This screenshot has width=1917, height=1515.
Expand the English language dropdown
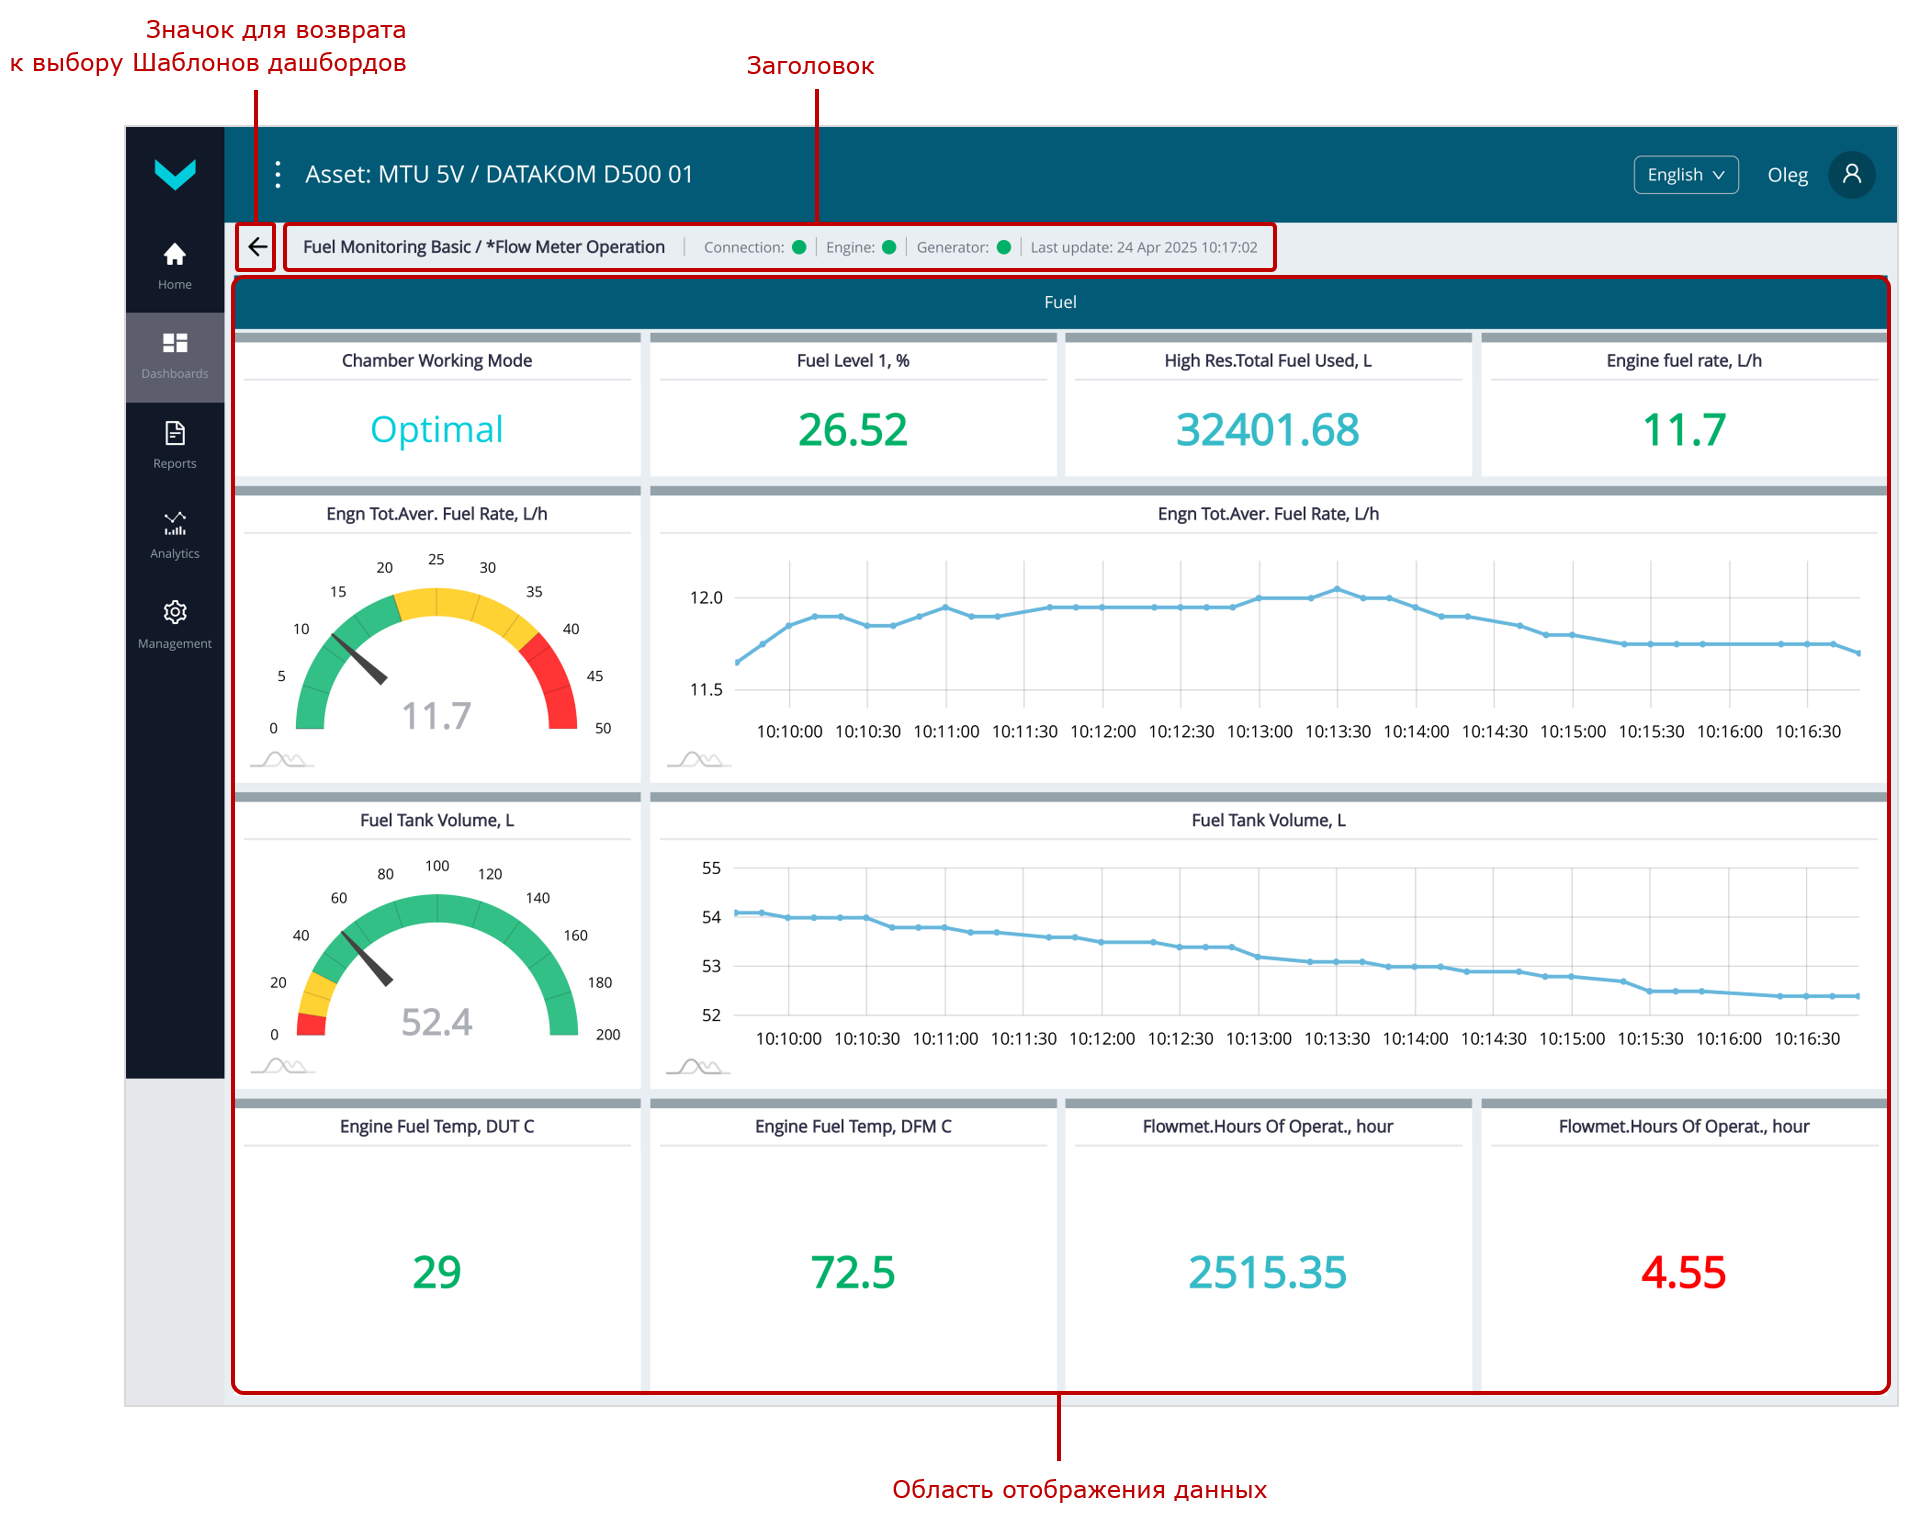point(1685,175)
